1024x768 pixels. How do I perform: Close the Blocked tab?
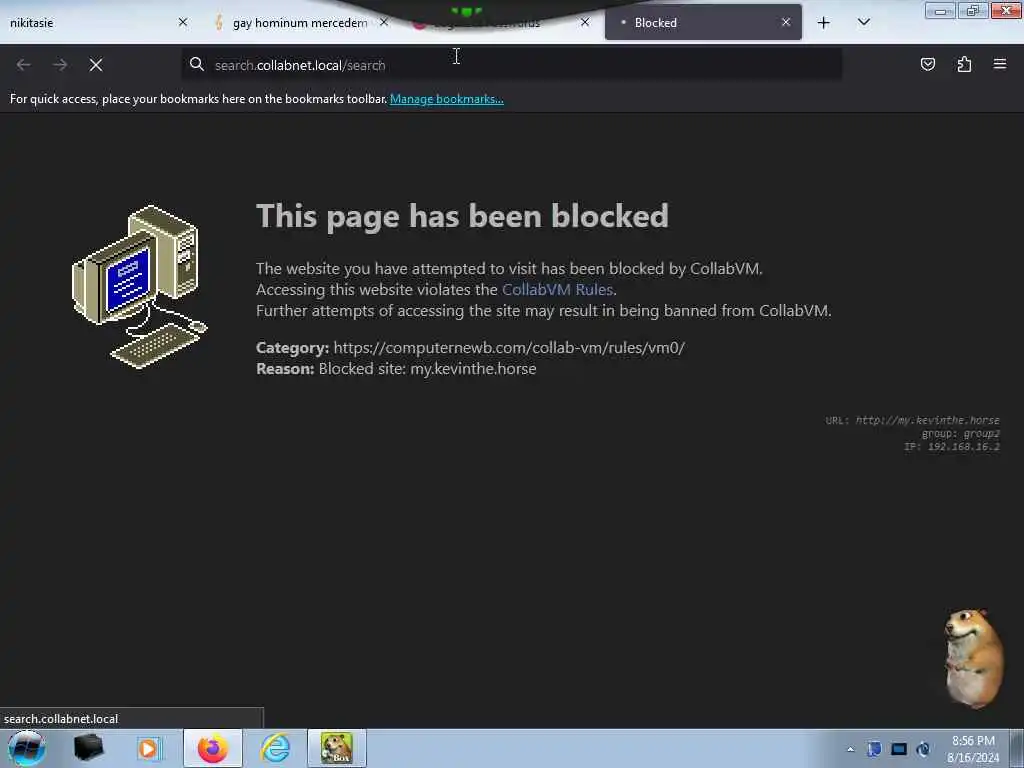tap(786, 22)
